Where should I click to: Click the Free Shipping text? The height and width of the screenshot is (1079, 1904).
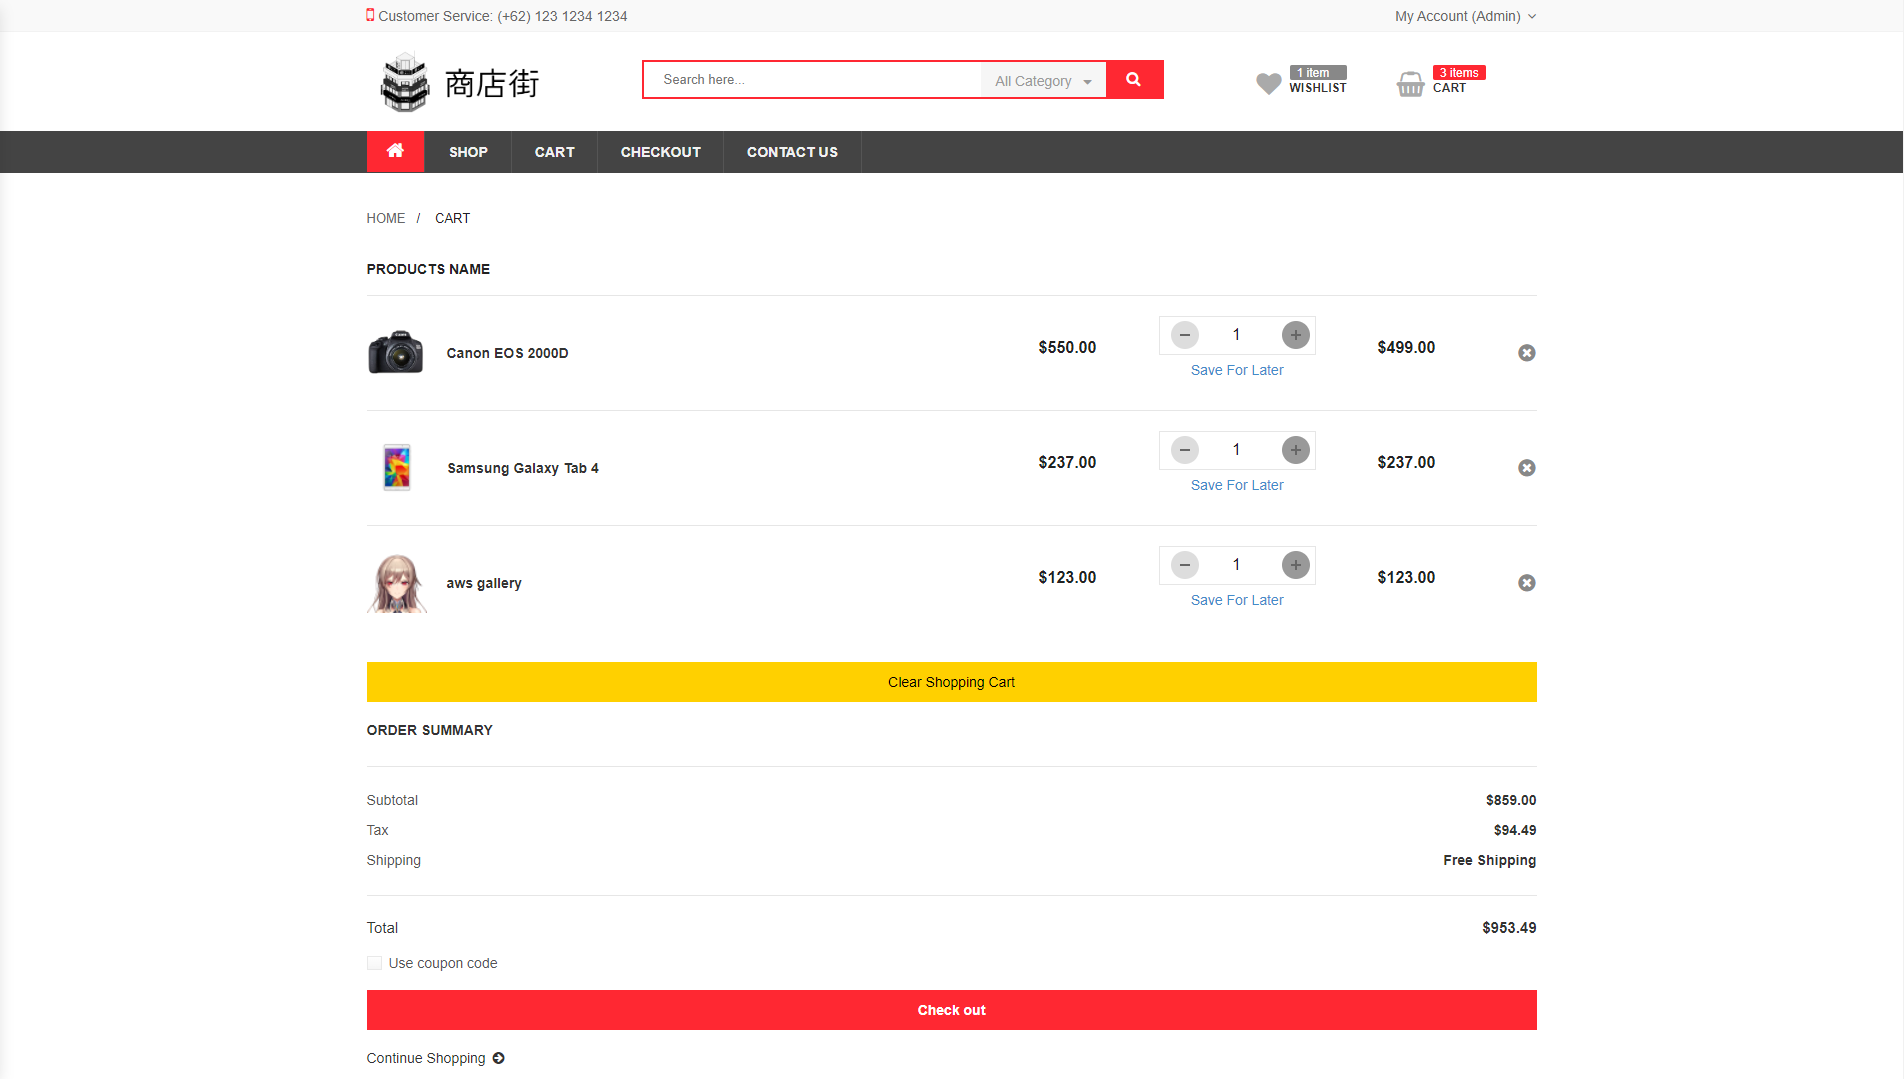click(x=1490, y=860)
